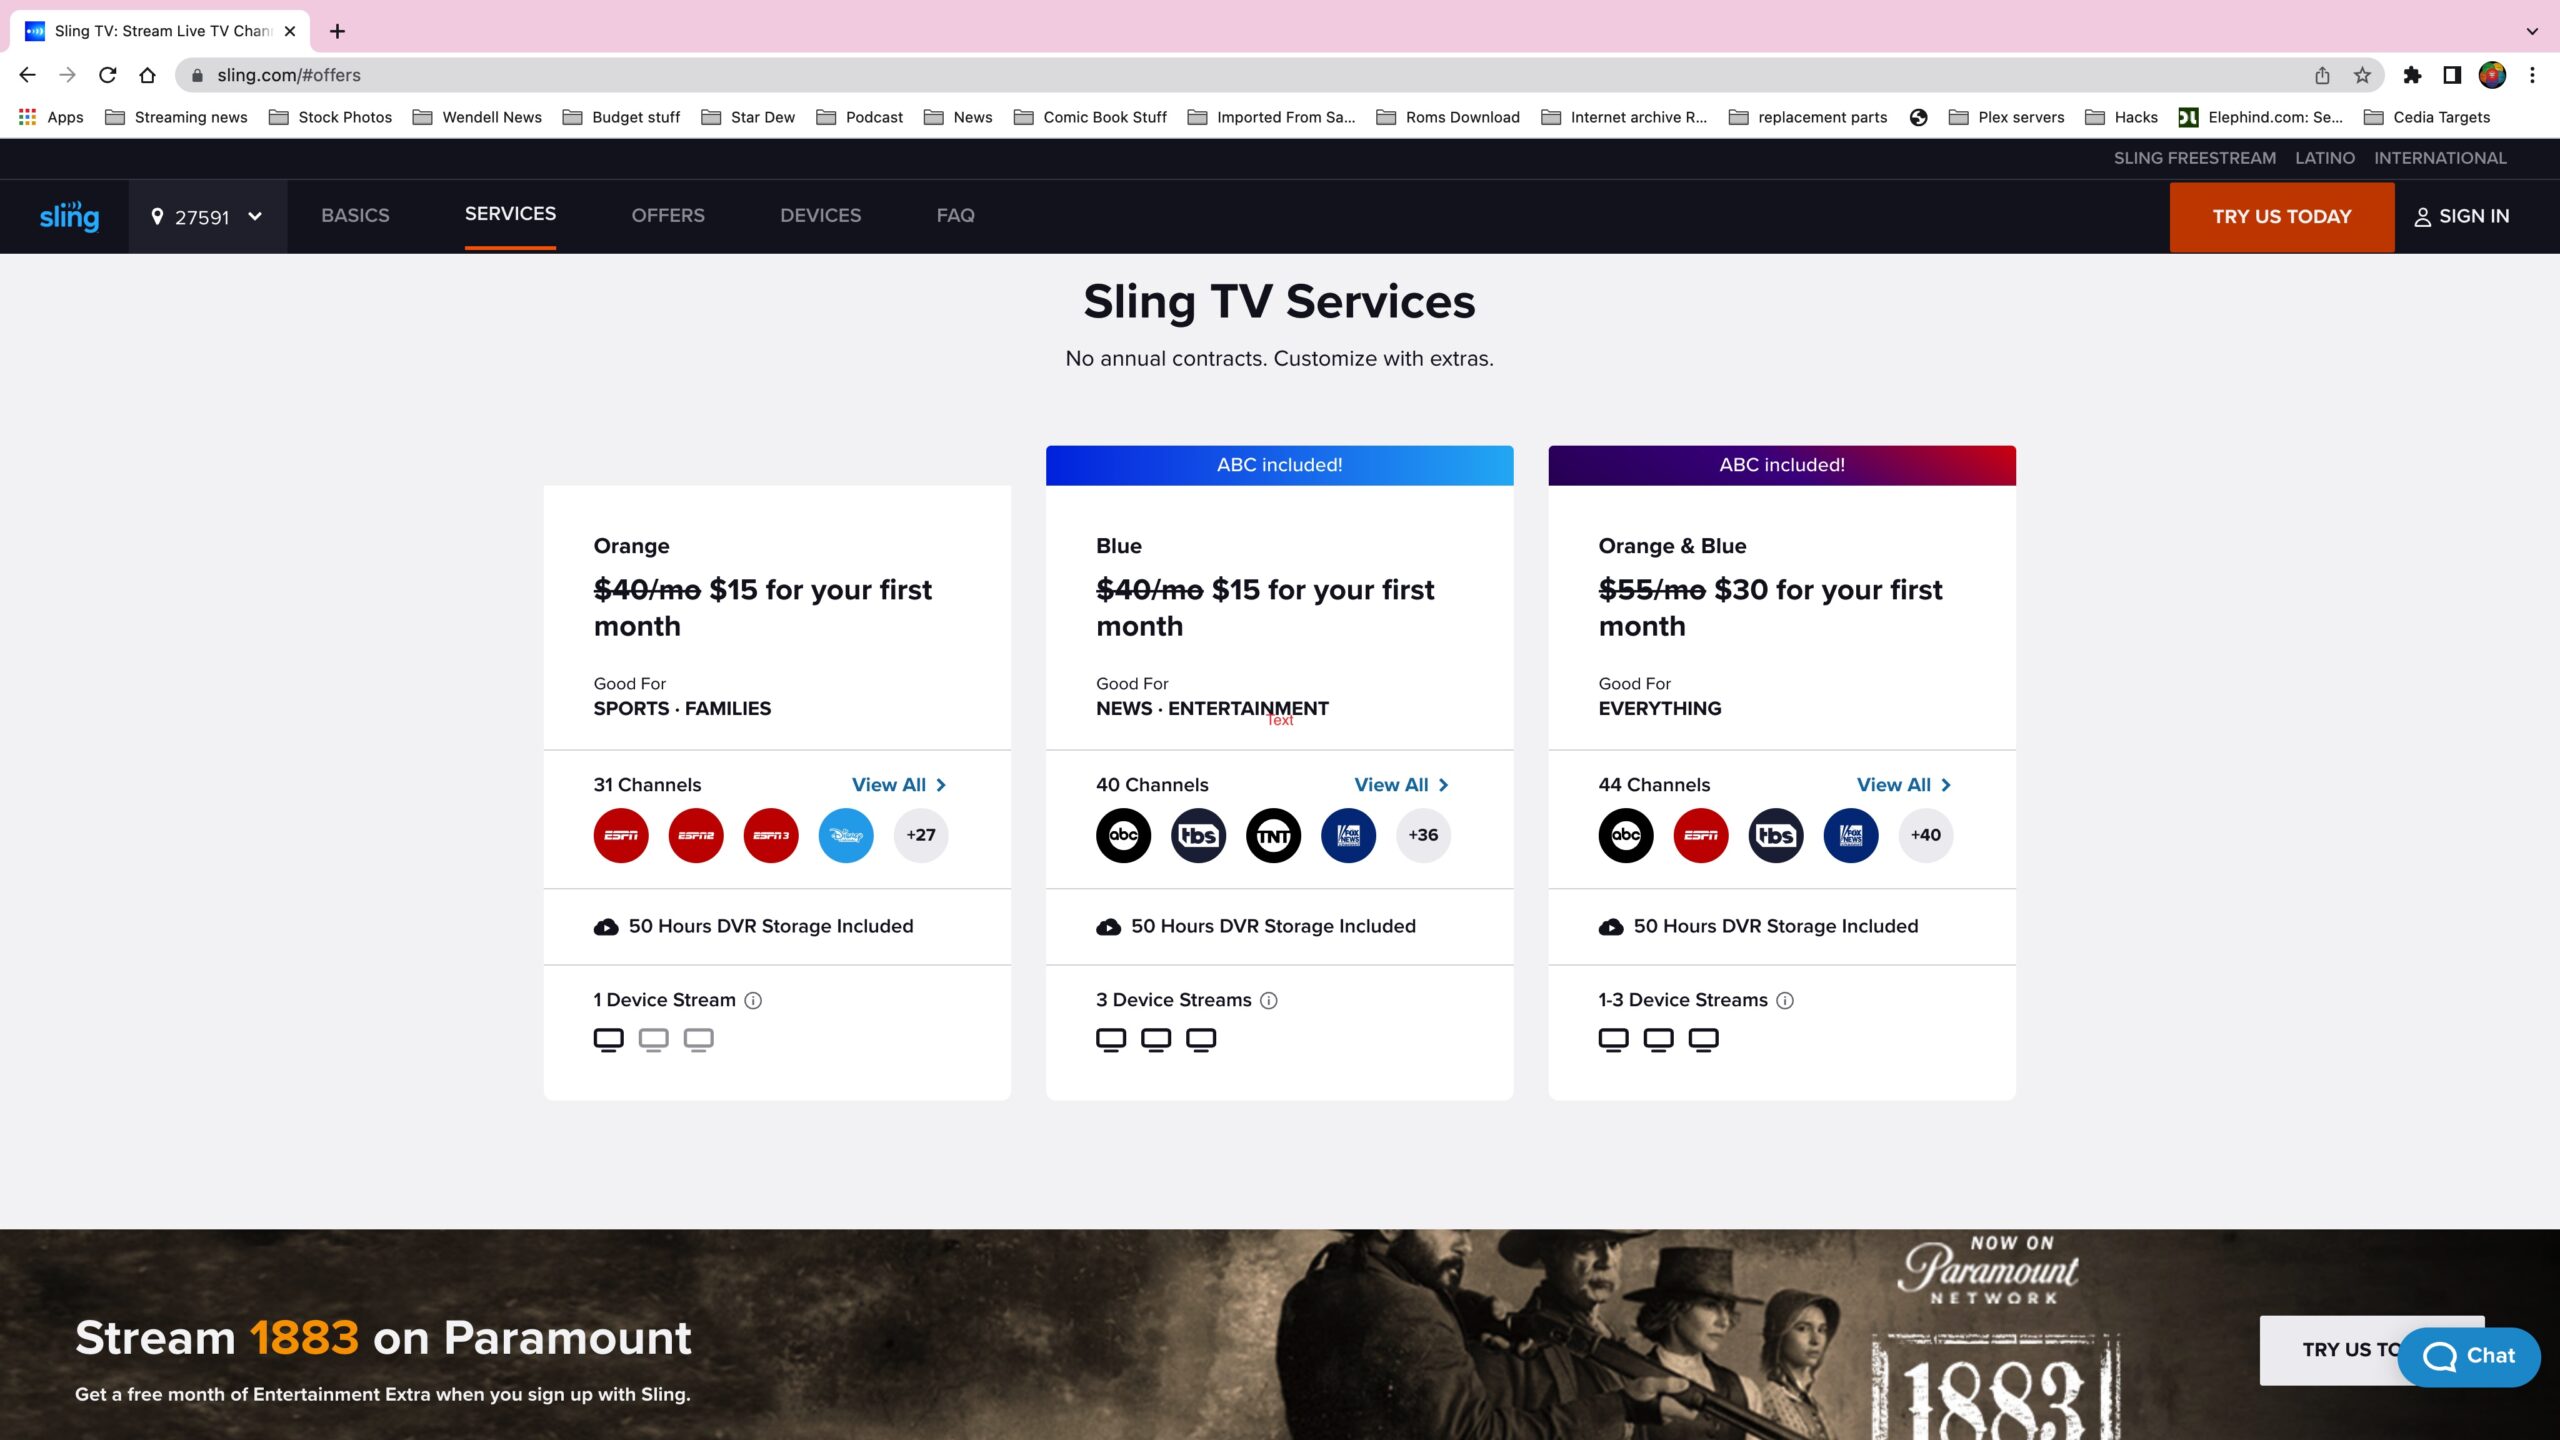Open the DEVICES nav section

[x=820, y=216]
